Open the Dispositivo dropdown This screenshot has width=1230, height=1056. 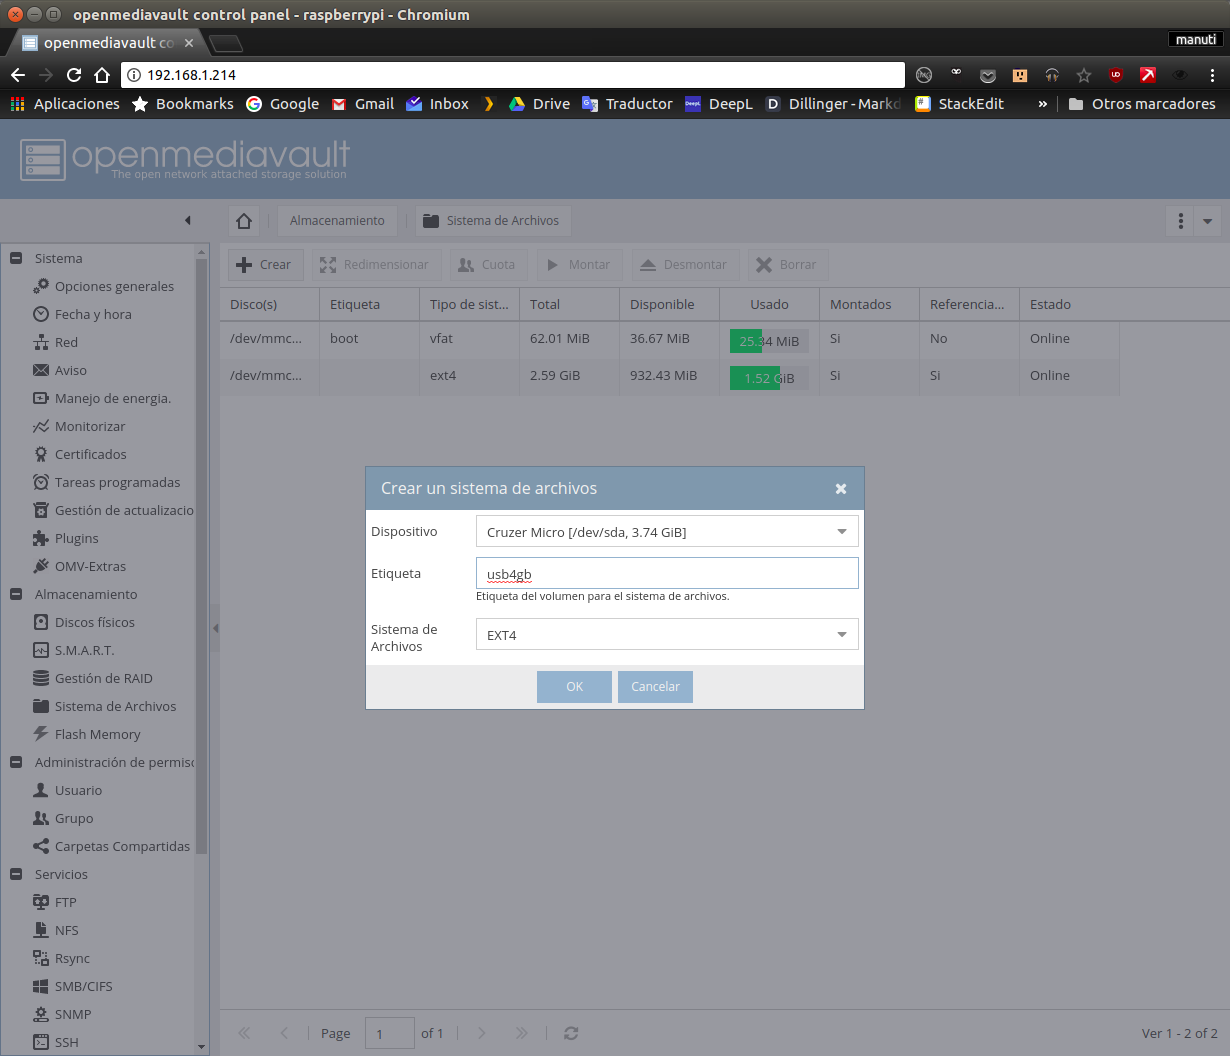(x=841, y=532)
